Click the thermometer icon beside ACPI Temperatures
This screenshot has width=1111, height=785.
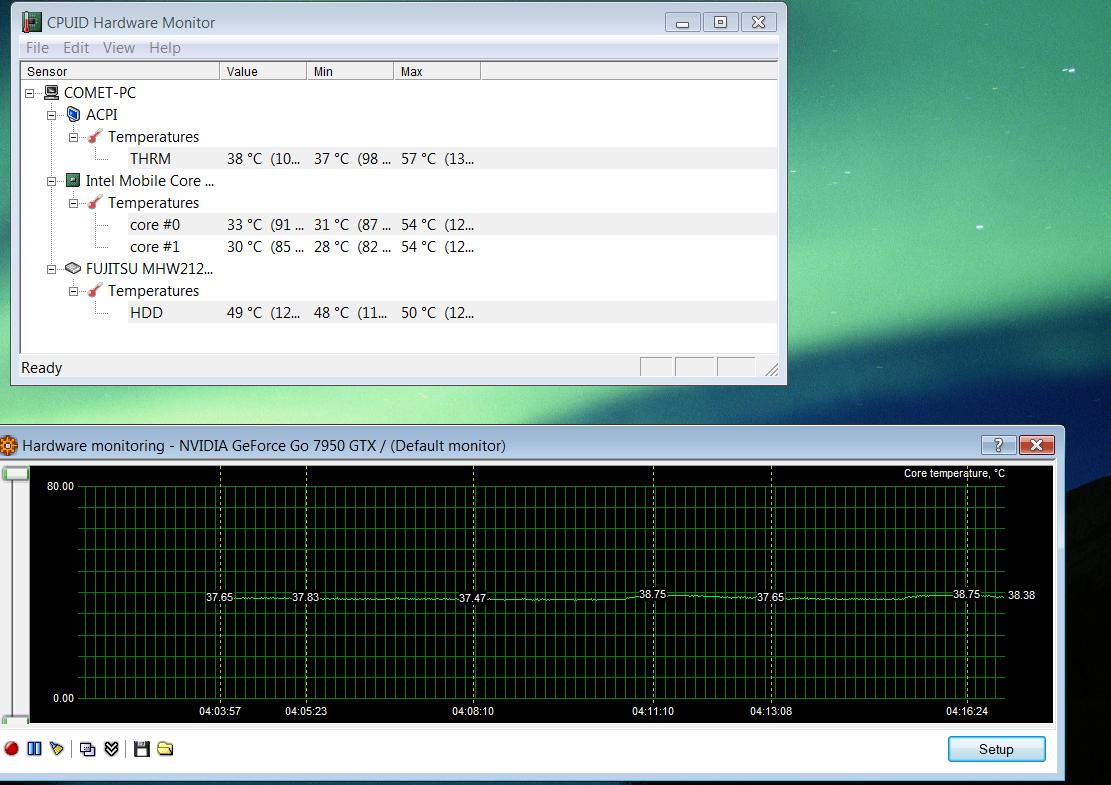coord(95,136)
